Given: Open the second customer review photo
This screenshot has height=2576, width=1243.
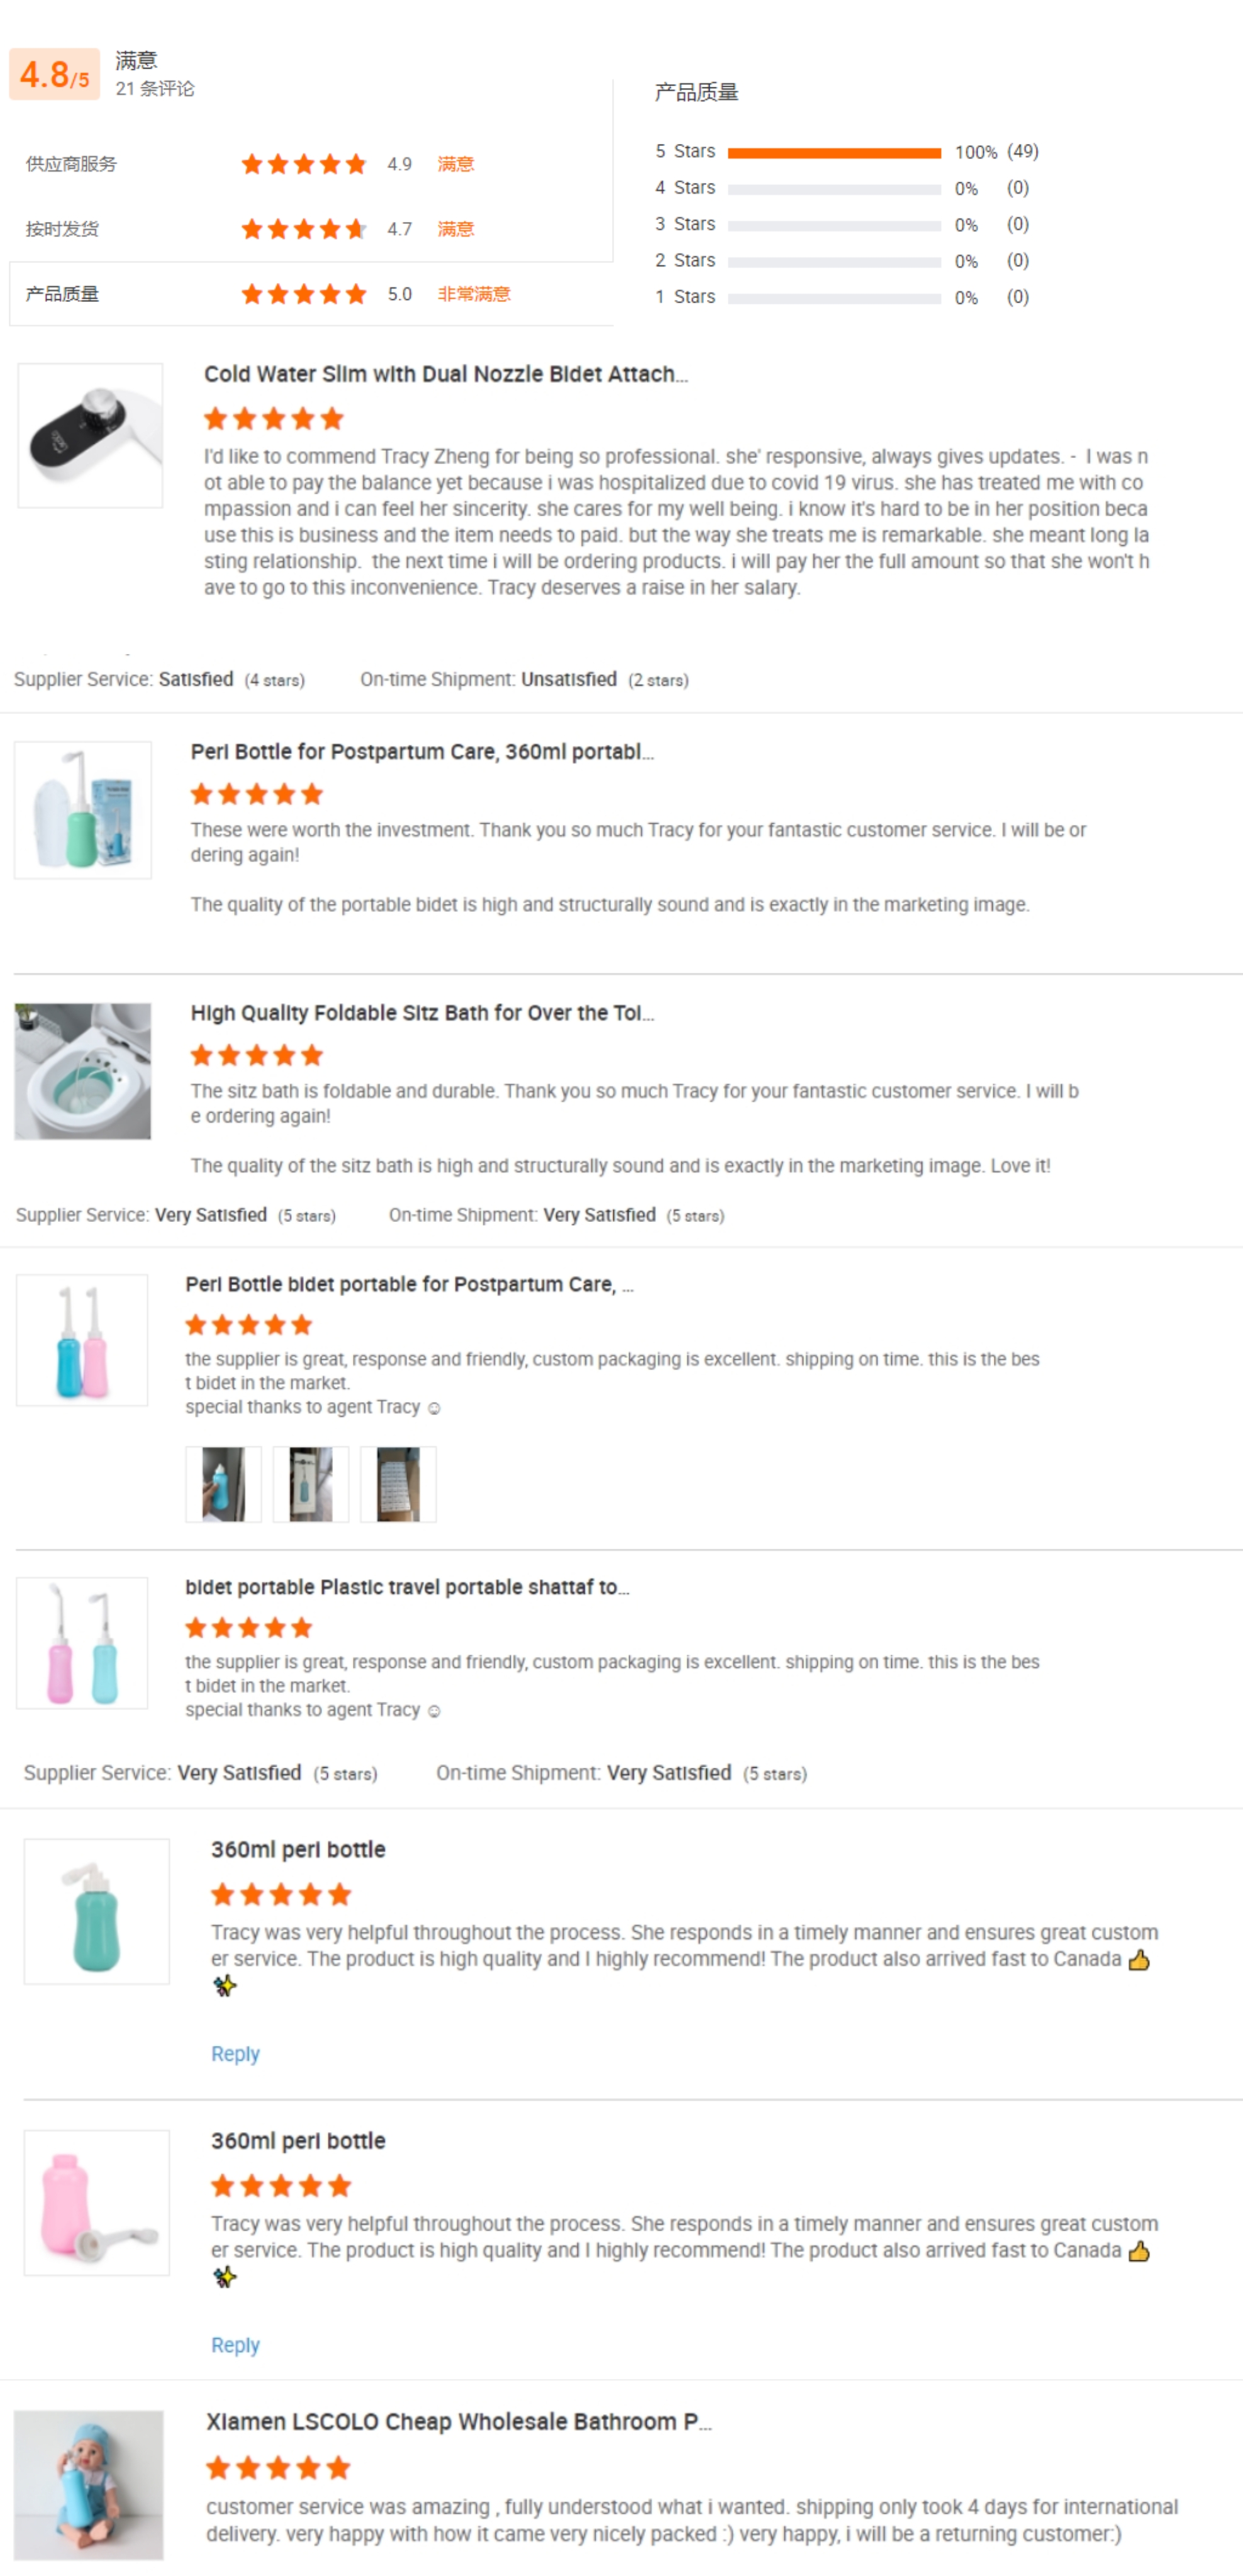Looking at the screenshot, I should coord(310,1484).
